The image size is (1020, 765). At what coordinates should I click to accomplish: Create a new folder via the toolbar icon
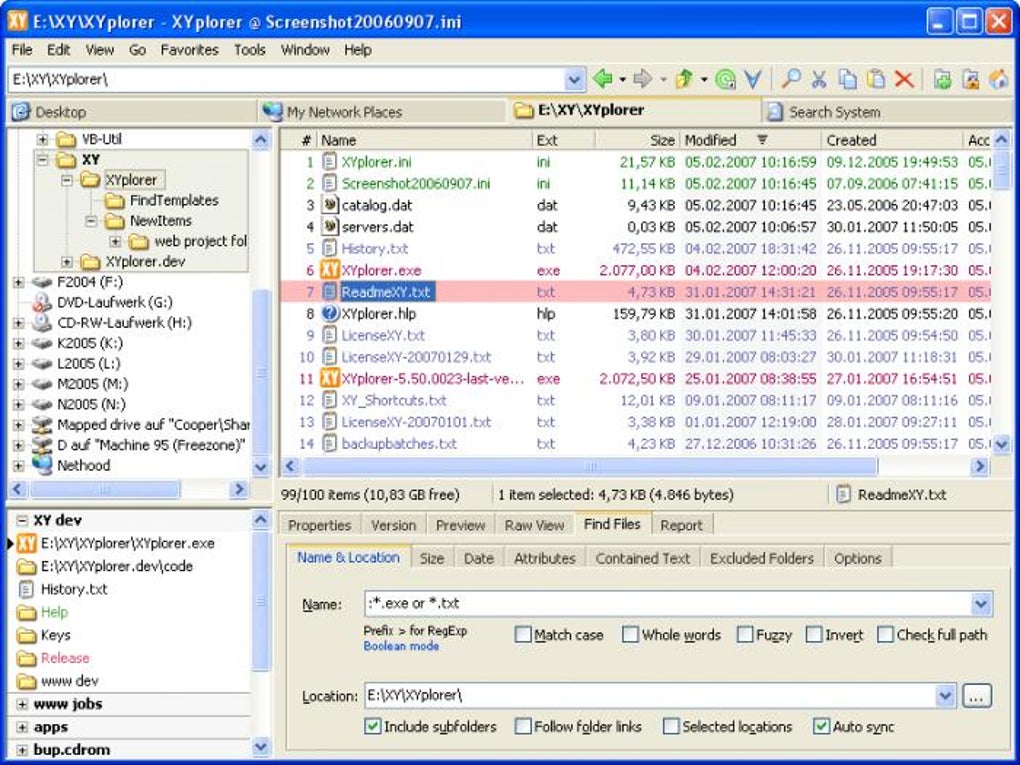coord(942,79)
